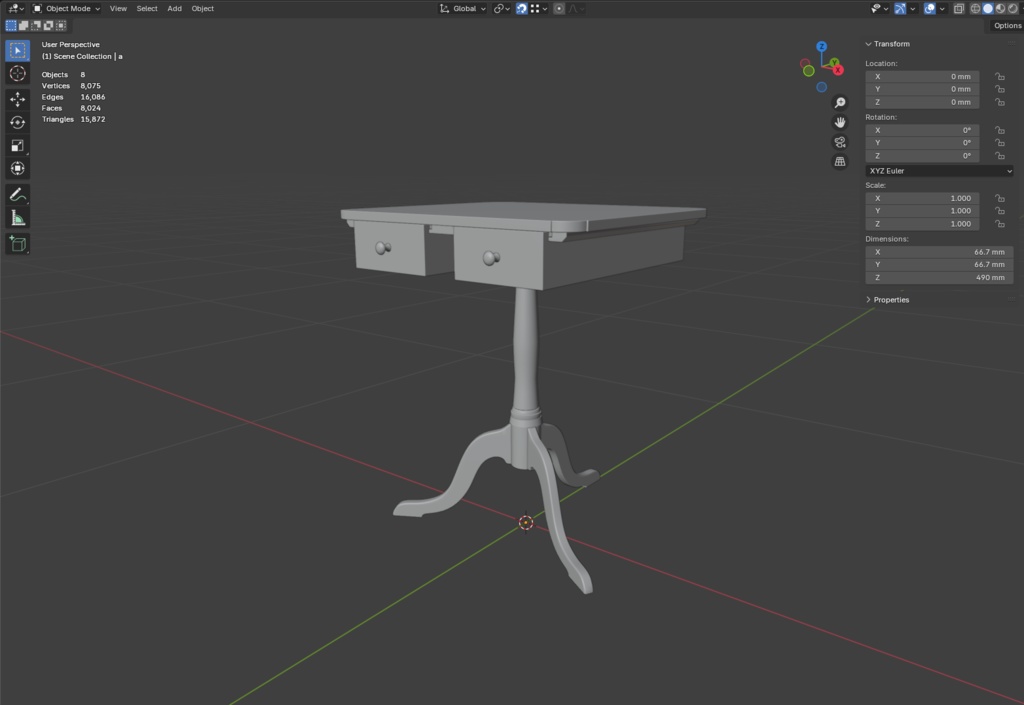Click the blue Z axis gizmo handle
The image size is (1024, 705).
(x=822, y=46)
